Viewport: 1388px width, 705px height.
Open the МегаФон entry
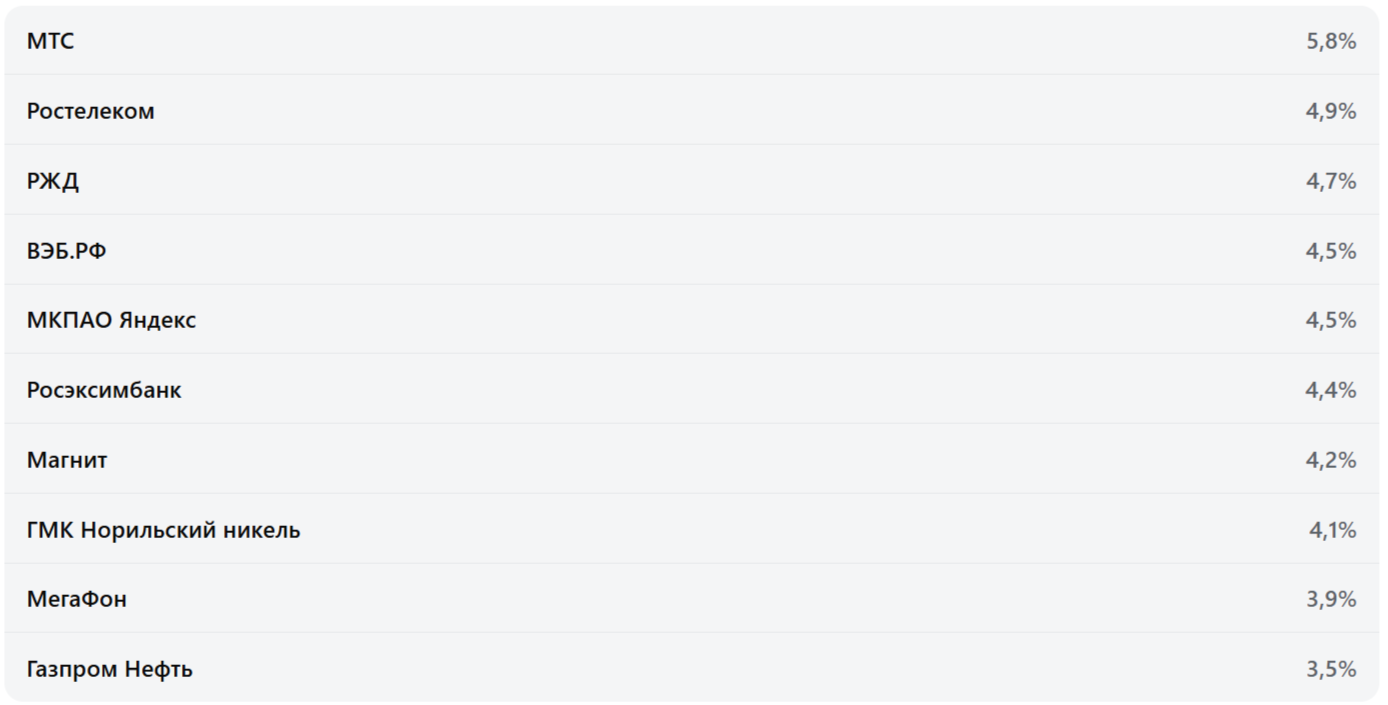point(77,599)
